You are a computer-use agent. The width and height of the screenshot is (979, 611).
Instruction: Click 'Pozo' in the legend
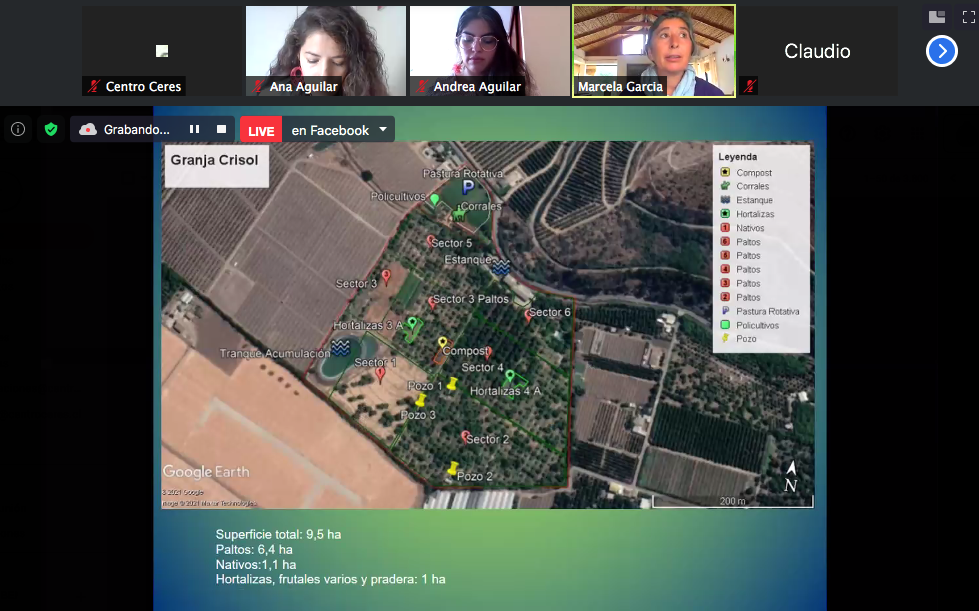(x=746, y=339)
